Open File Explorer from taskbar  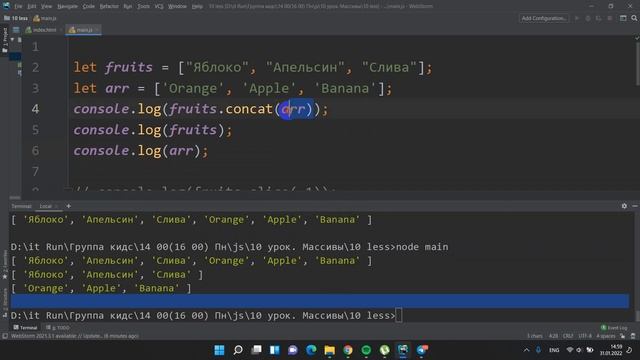click(x=330, y=350)
